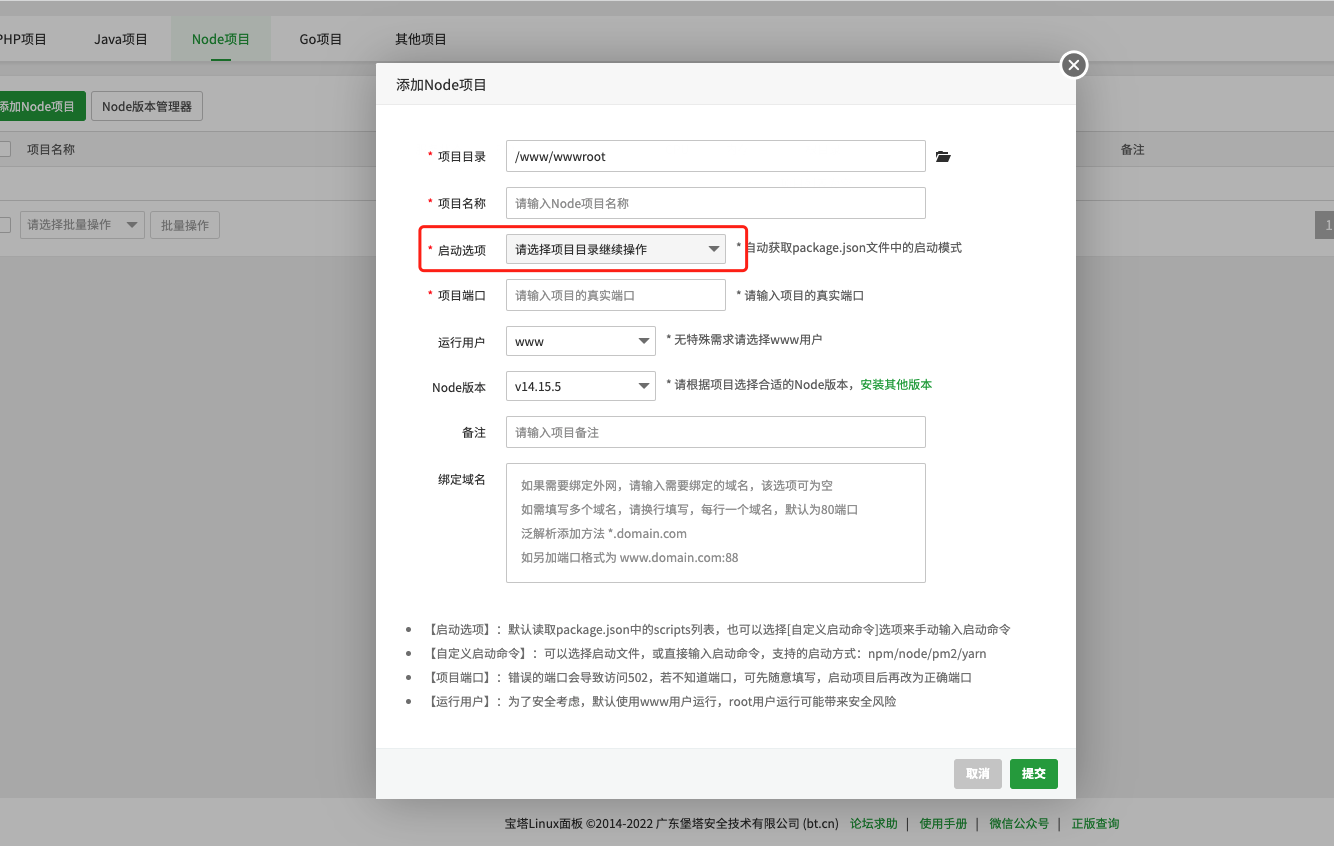The height and width of the screenshot is (846, 1334).
Task: Focus the 项目目录 input with /www/wwwroot
Action: [716, 156]
